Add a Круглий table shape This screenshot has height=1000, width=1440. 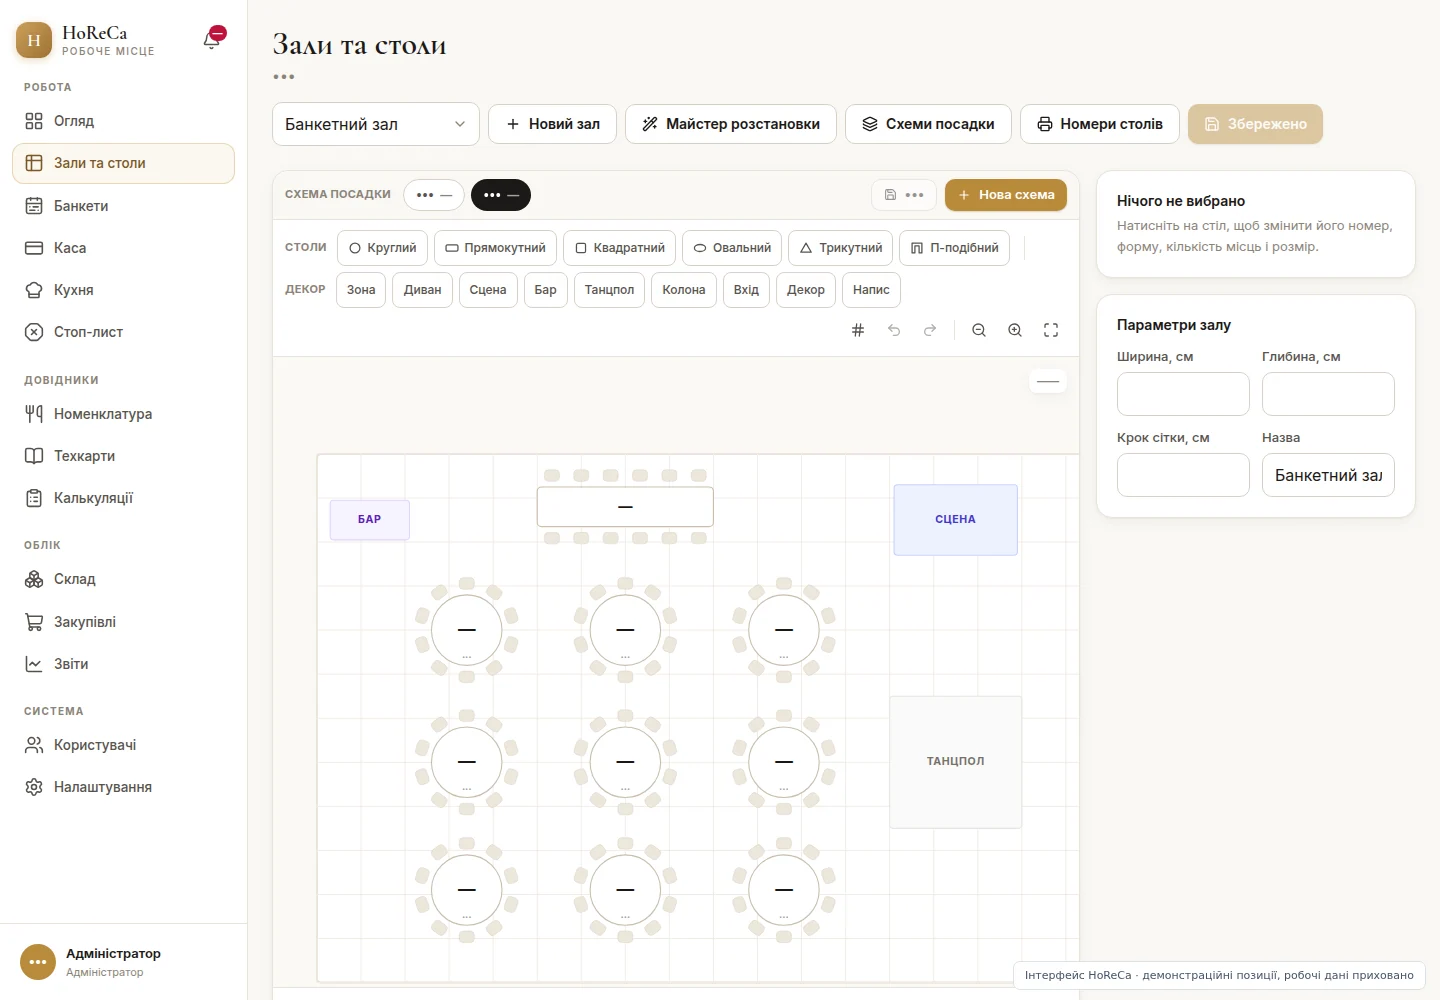(x=383, y=248)
